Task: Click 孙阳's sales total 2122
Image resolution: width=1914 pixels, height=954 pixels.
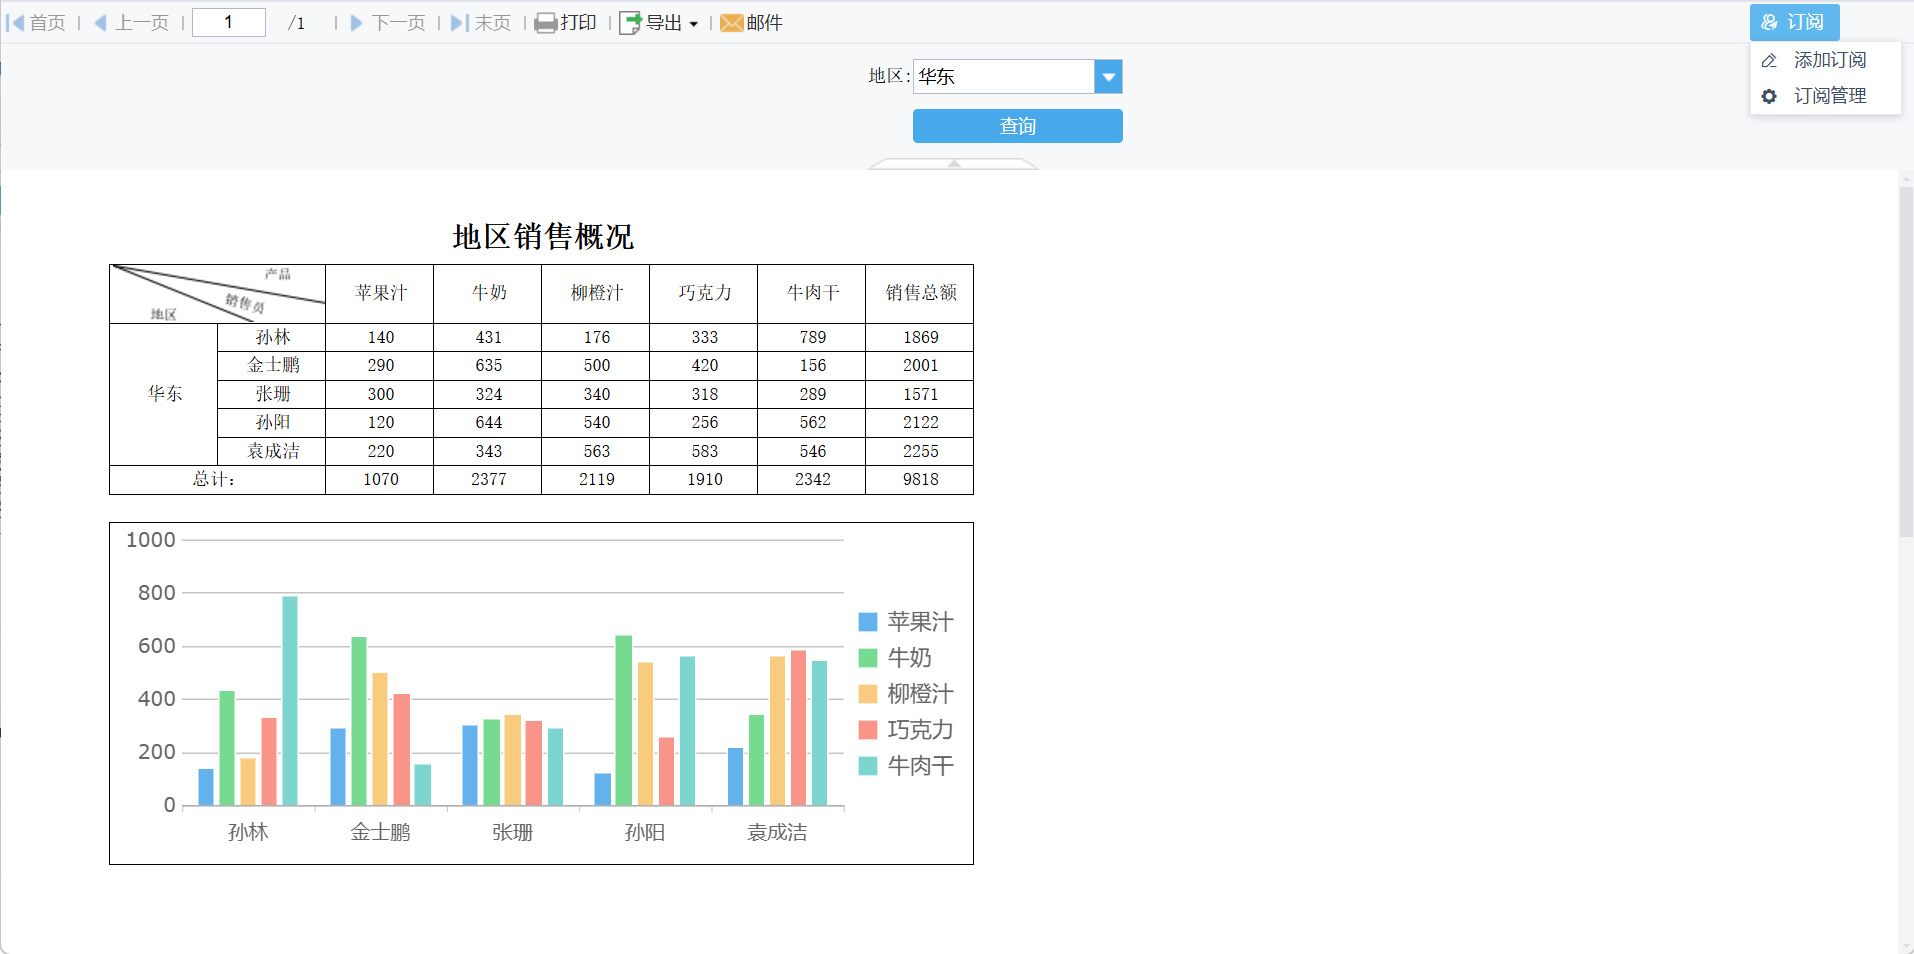Action: tap(920, 423)
